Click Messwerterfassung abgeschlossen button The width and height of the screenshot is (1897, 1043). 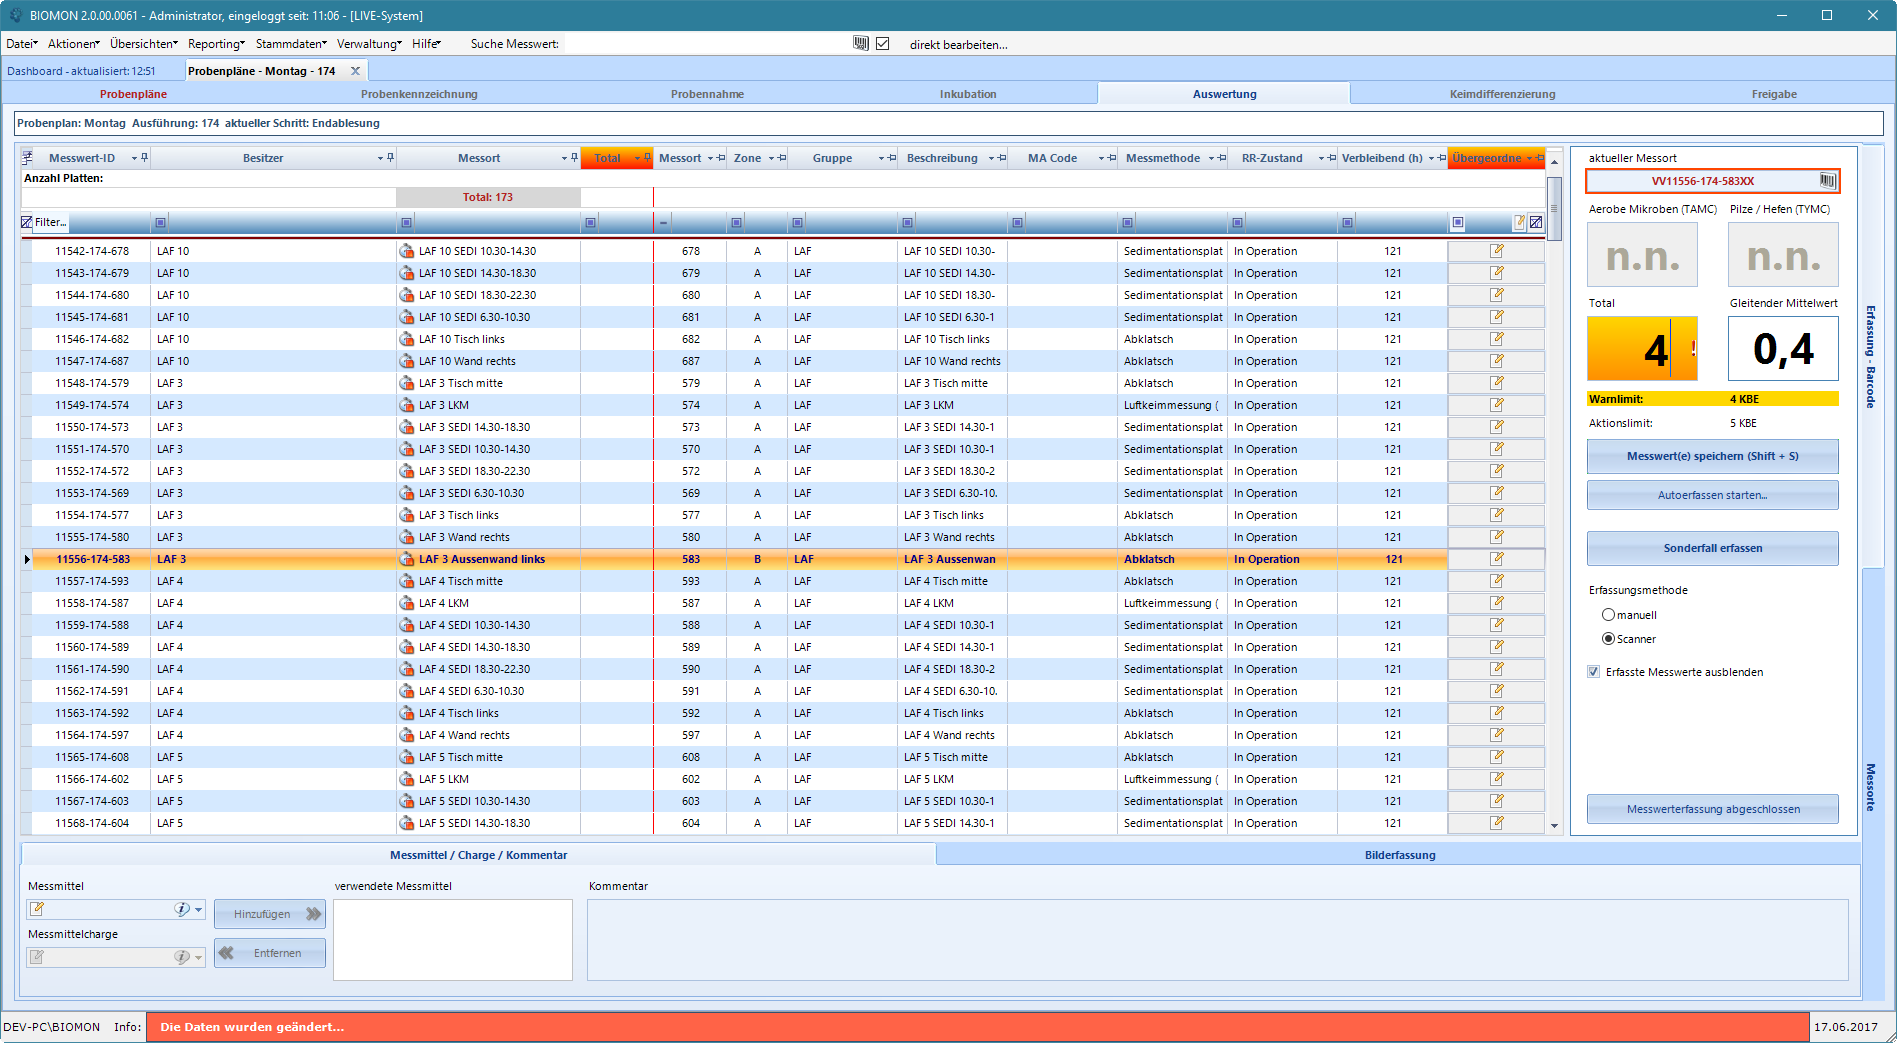pos(1712,809)
